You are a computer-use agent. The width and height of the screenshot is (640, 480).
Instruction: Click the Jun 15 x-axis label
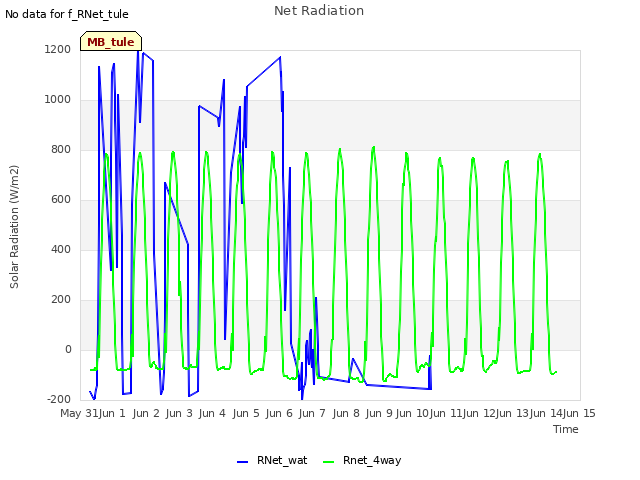(x=579, y=413)
